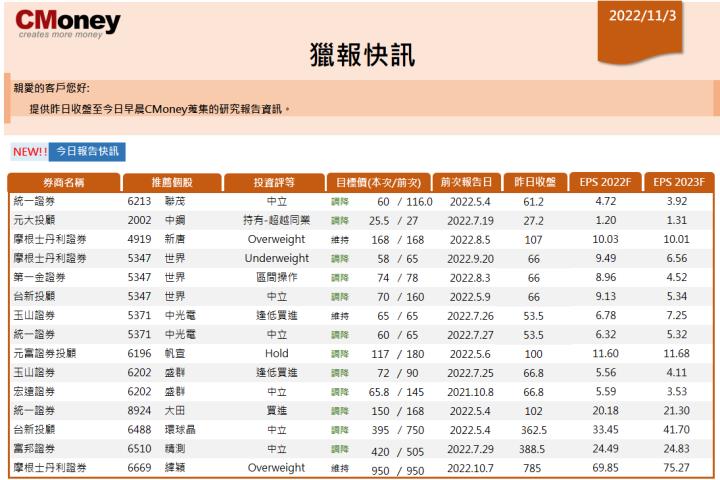Click the 區間操作 rating cell
Viewport: 720px width, 480px height.
pos(276,277)
